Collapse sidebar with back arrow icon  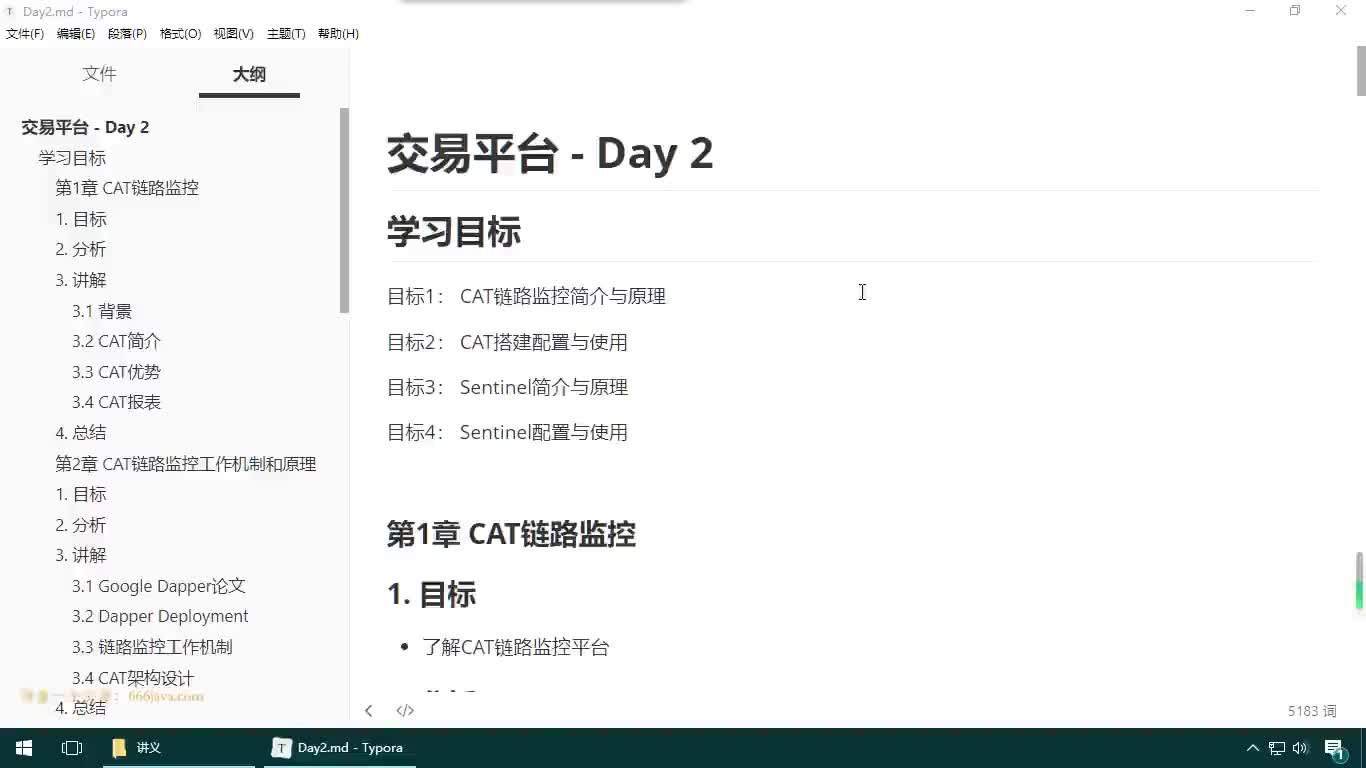[369, 711]
